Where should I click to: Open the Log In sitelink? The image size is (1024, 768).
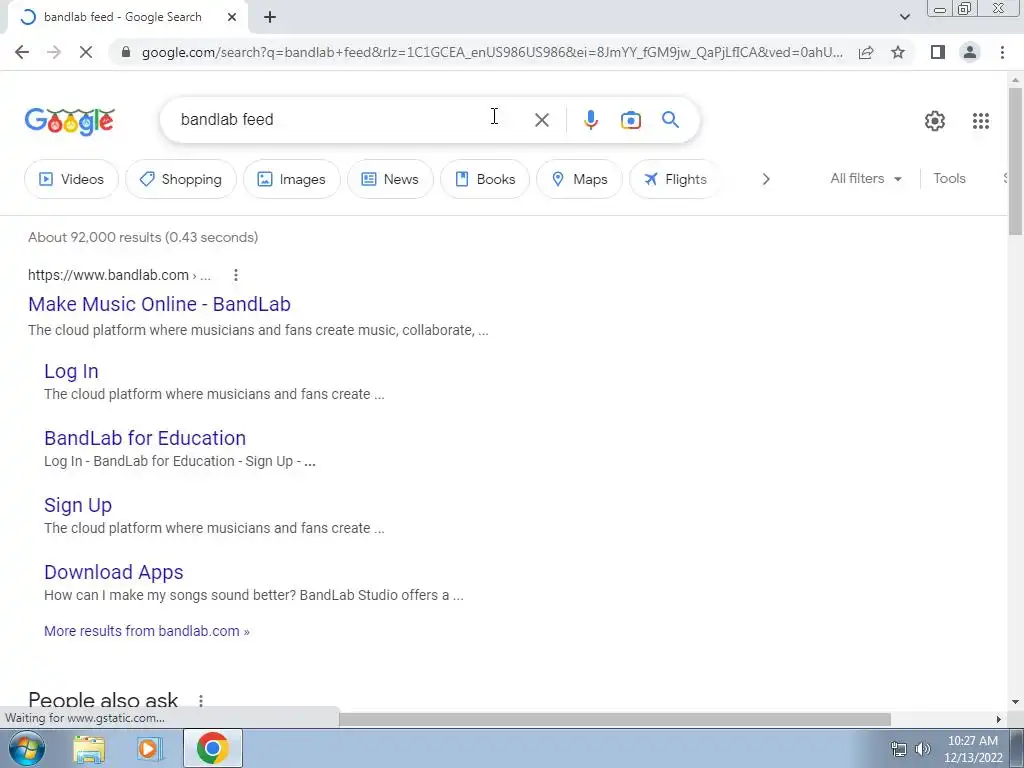(71, 371)
